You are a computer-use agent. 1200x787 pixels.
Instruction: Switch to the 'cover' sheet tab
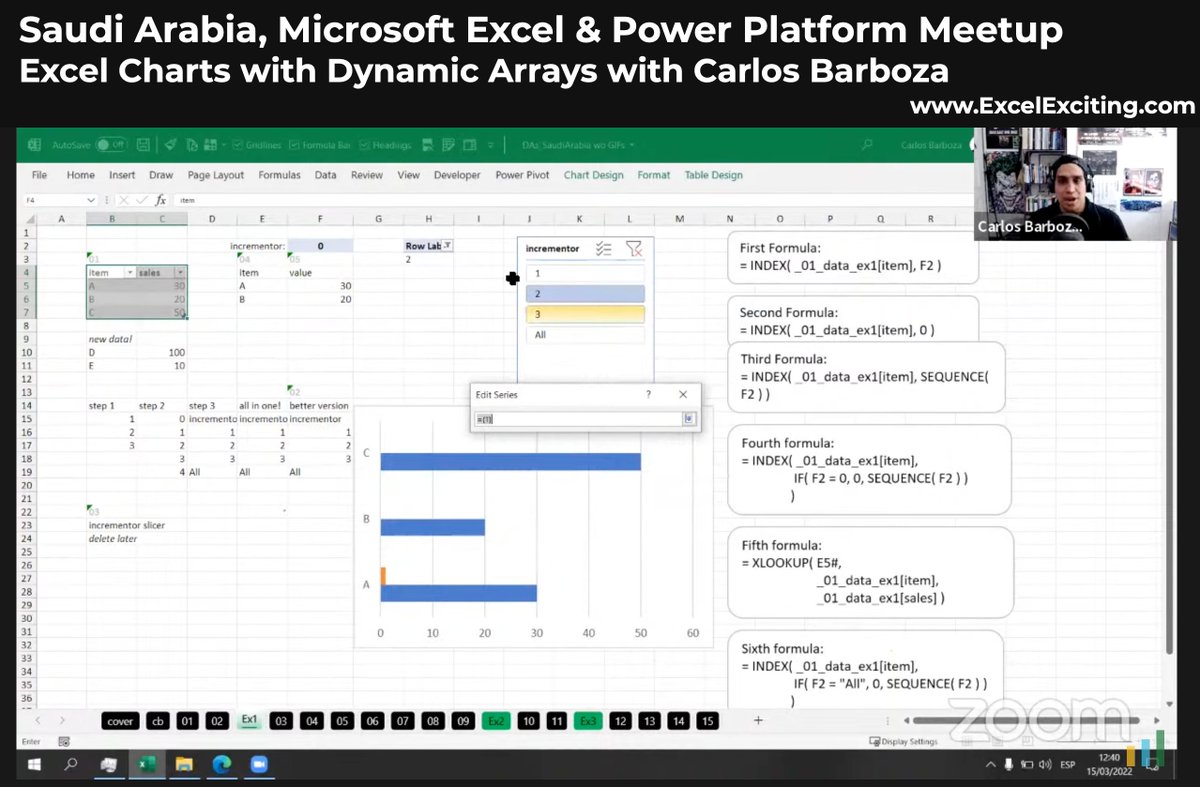pyautogui.click(x=120, y=721)
